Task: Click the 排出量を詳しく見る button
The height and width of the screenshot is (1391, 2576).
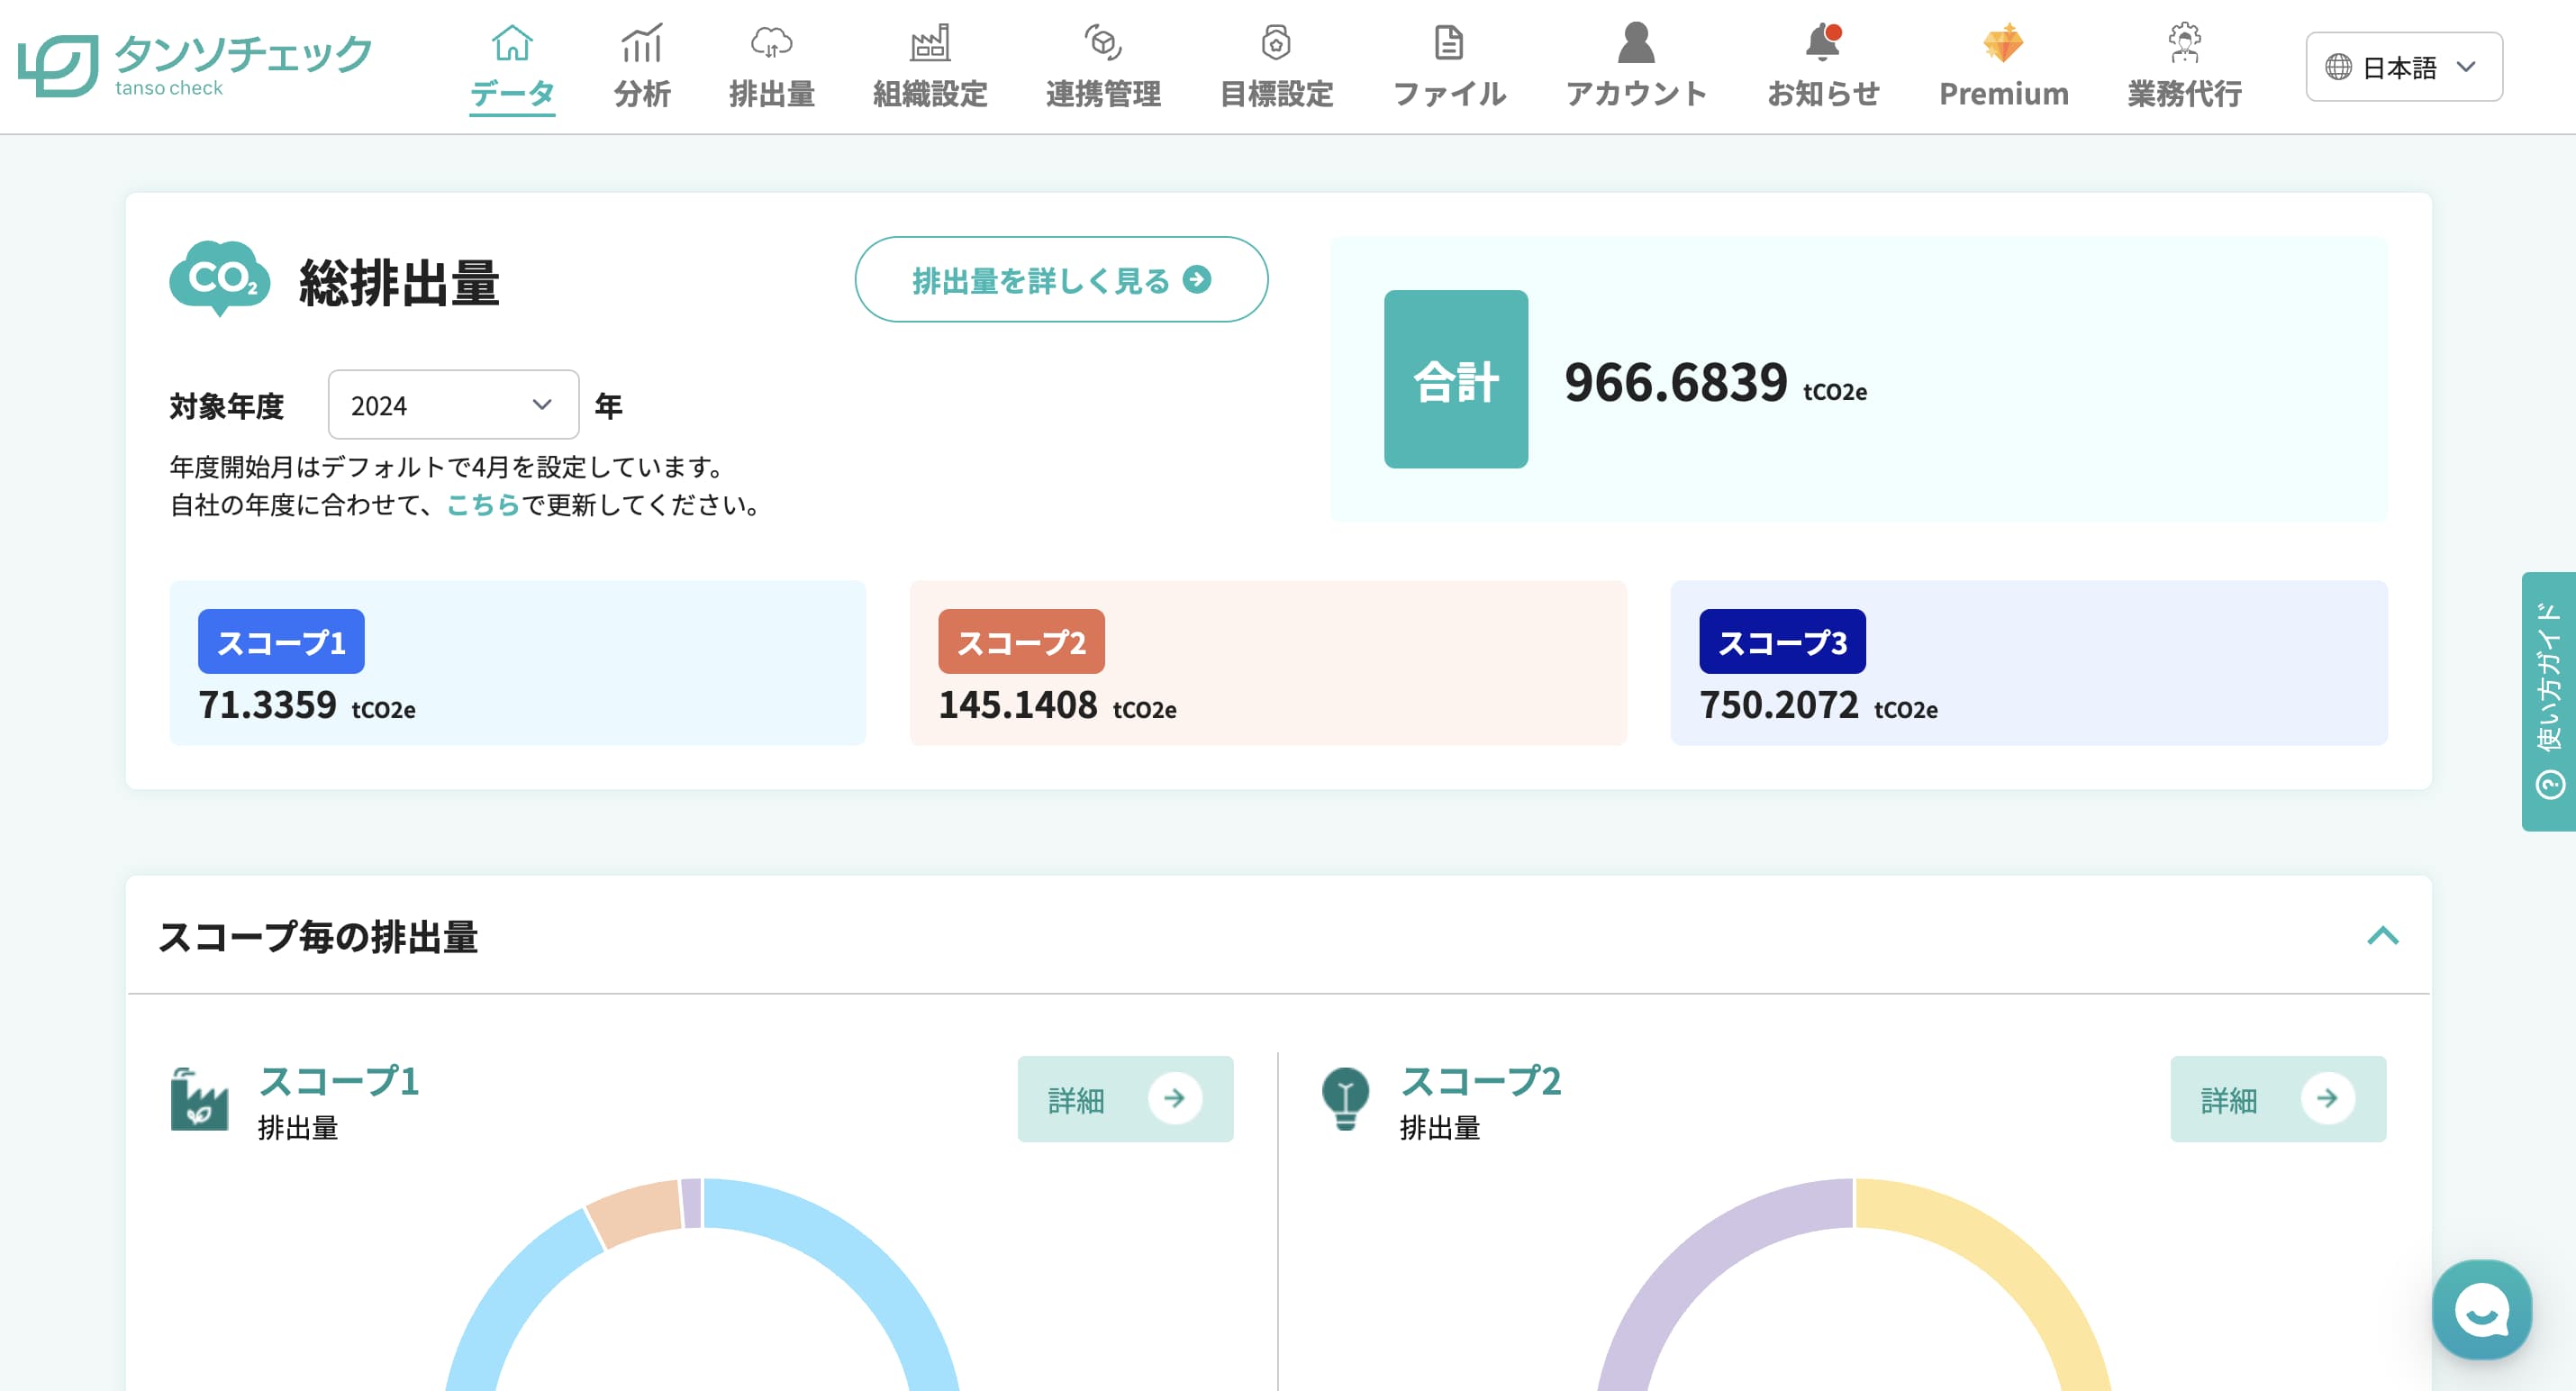Action: coord(1061,279)
